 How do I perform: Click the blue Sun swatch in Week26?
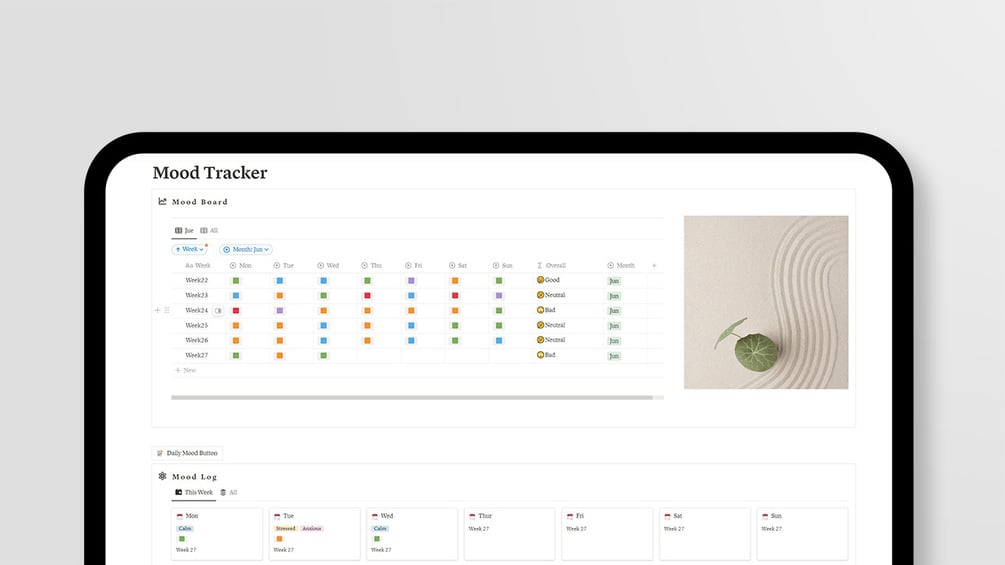click(x=499, y=341)
